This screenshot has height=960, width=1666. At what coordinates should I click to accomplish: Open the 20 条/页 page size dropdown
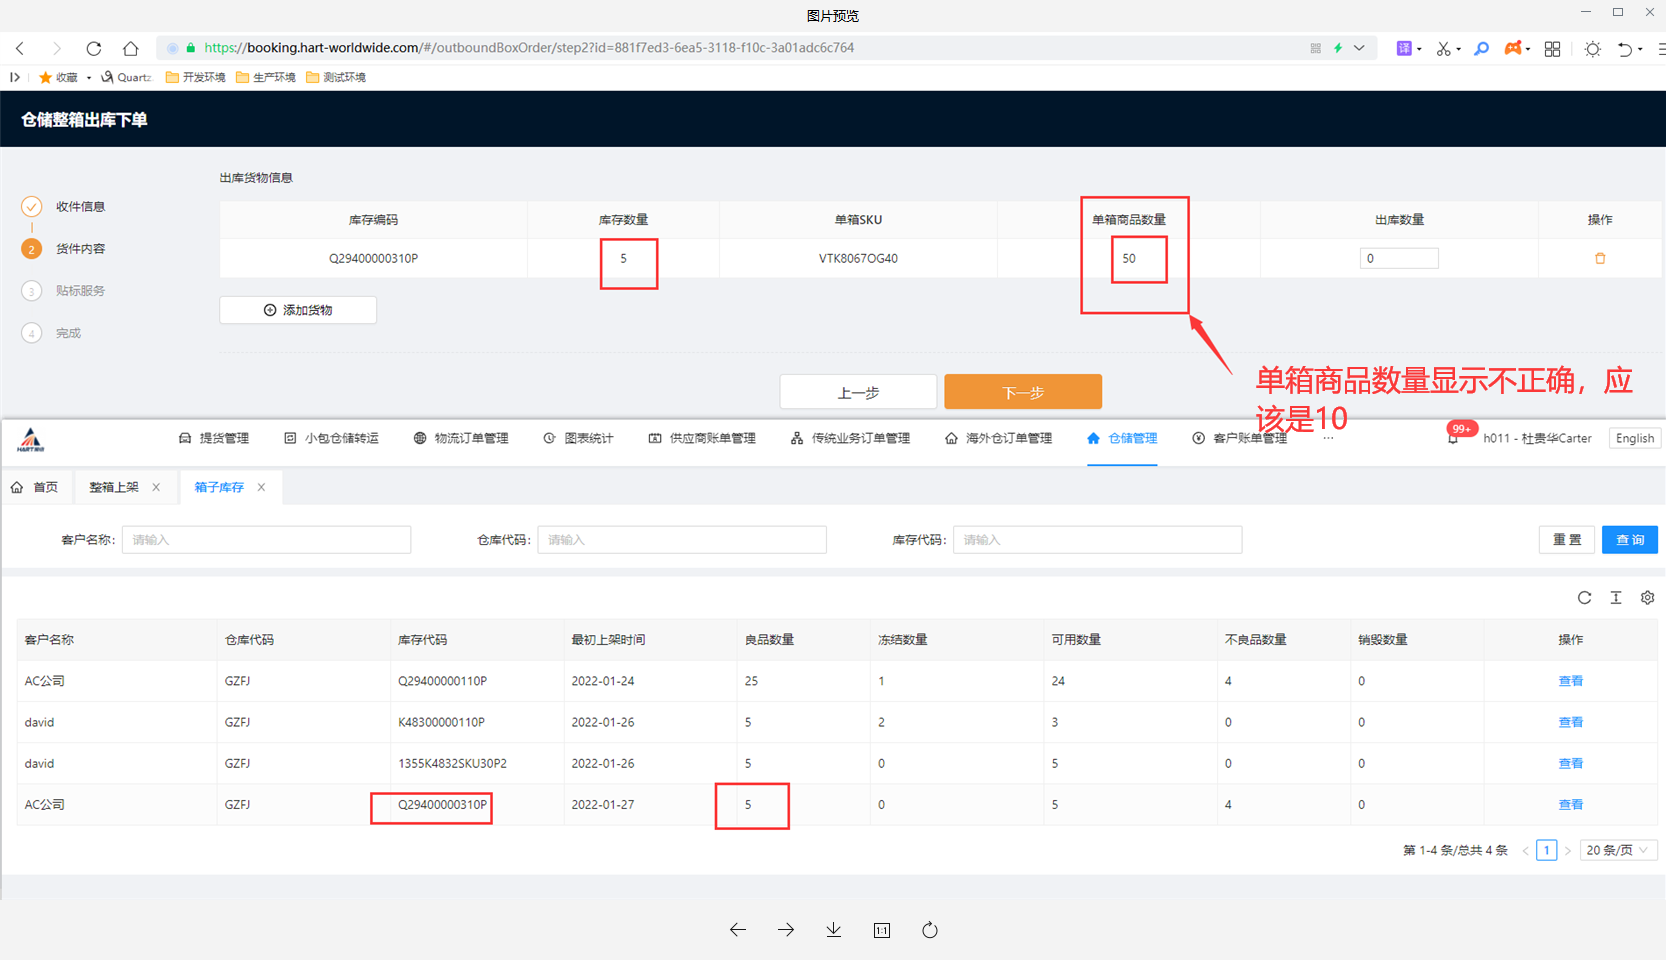[1617, 850]
